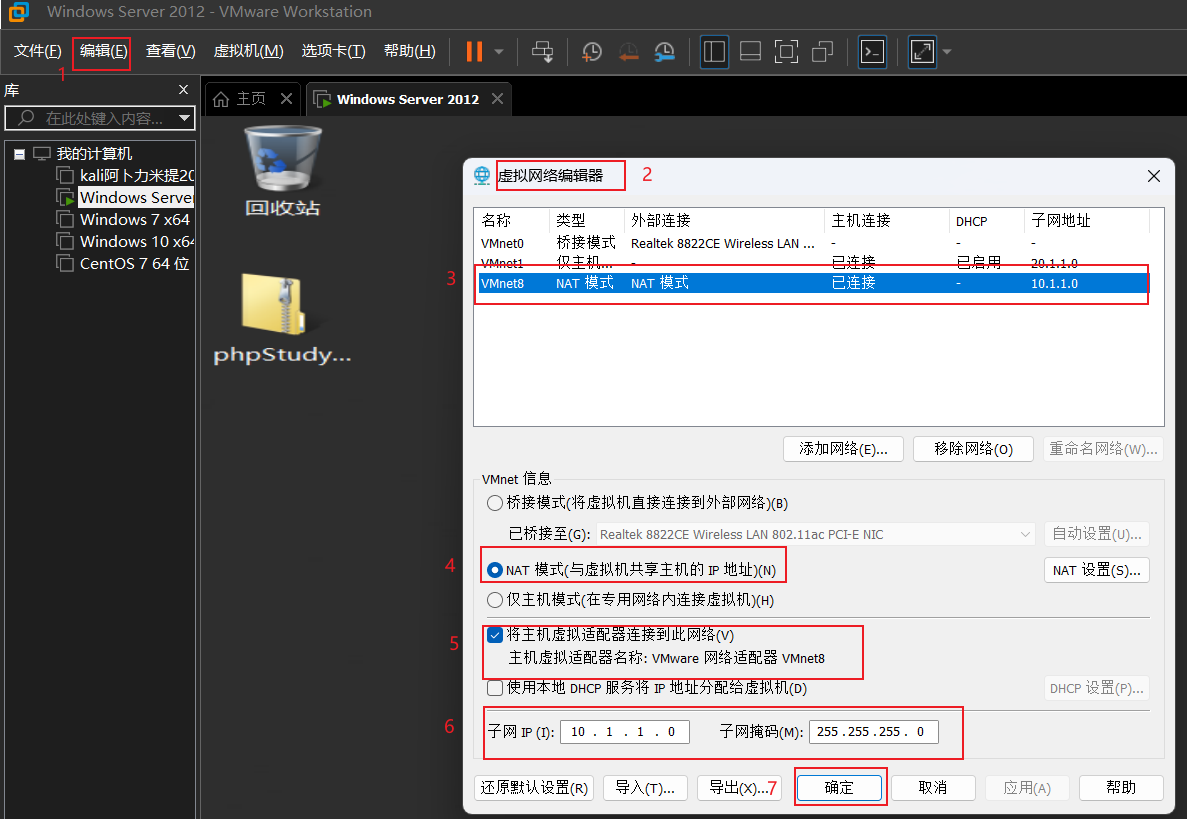This screenshot has width=1187, height=819.
Task: Open the dropdown arrow next to pause
Action: click(499, 51)
